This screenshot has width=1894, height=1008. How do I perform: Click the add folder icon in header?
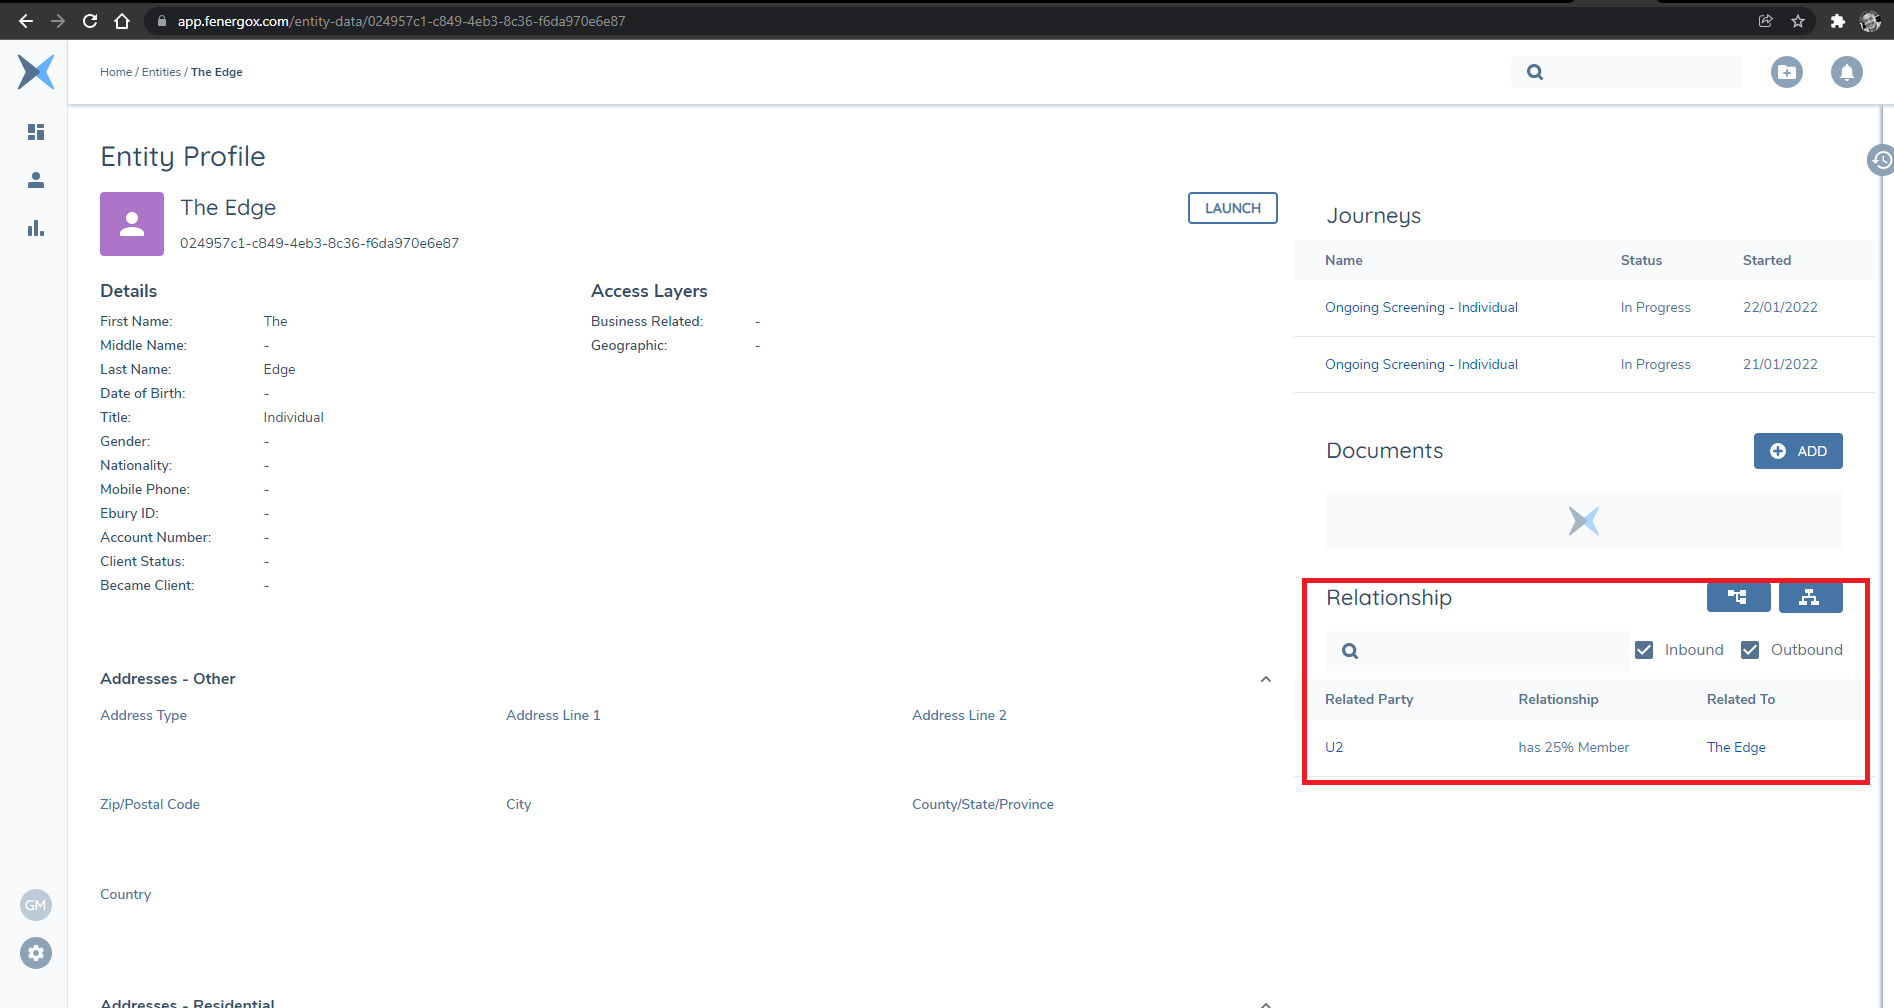pos(1786,72)
